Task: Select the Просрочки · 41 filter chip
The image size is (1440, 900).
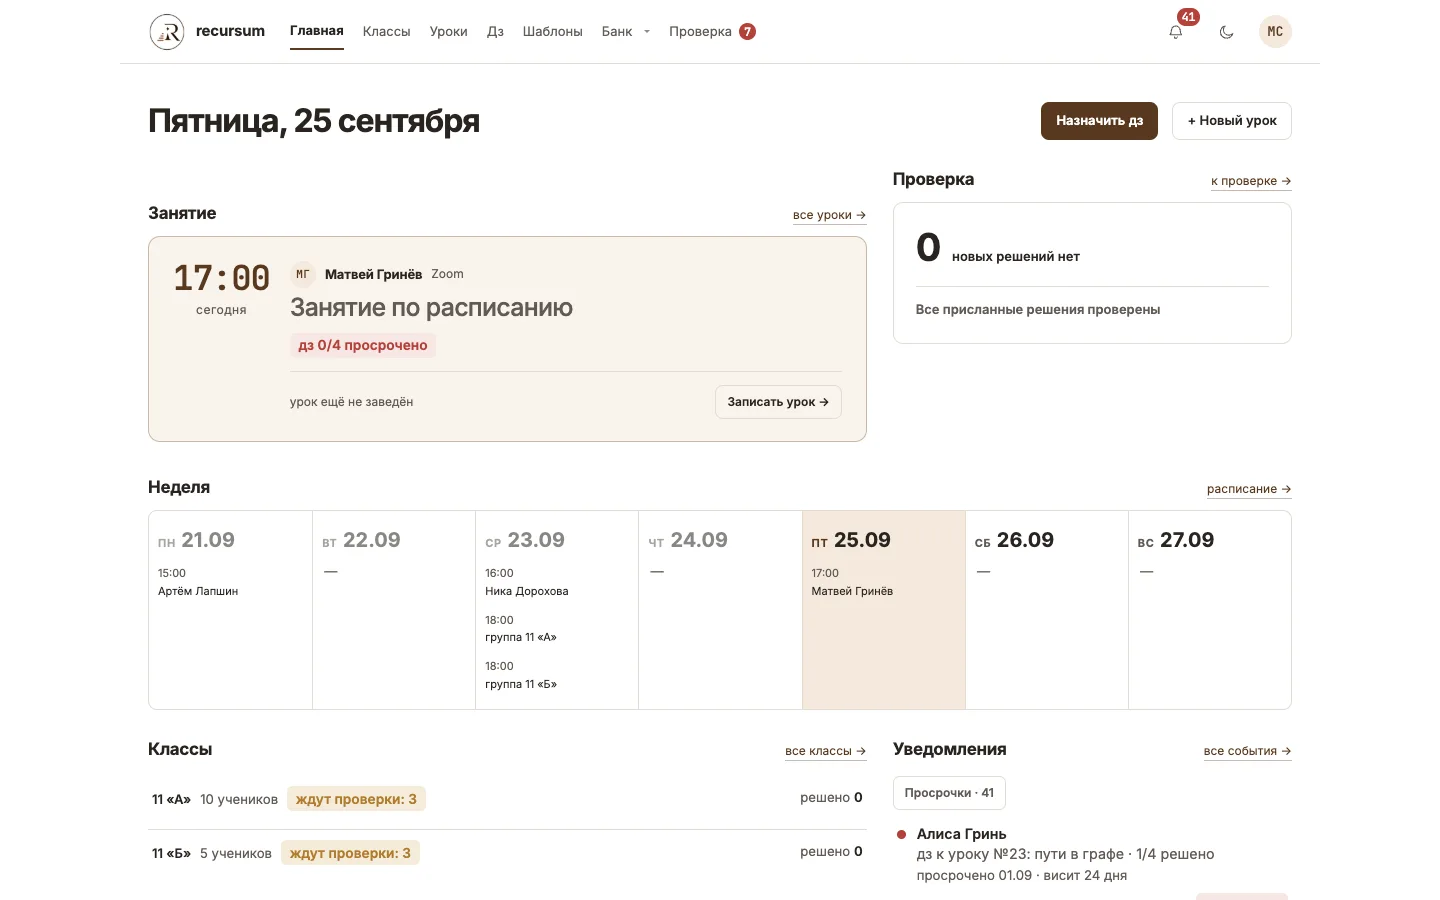Action: [949, 793]
